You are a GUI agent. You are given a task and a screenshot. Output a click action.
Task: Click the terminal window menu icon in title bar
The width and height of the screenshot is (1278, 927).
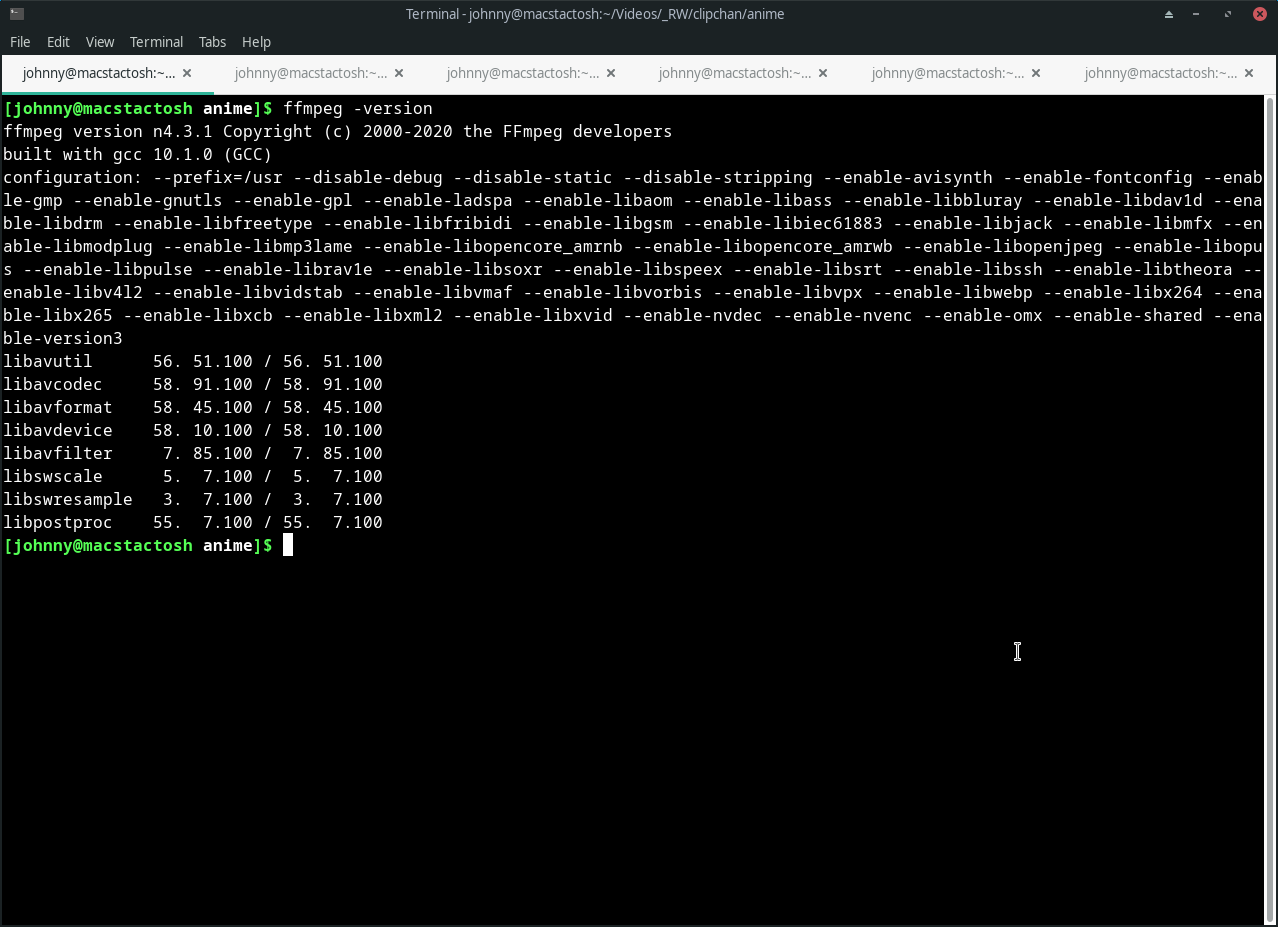coord(16,14)
